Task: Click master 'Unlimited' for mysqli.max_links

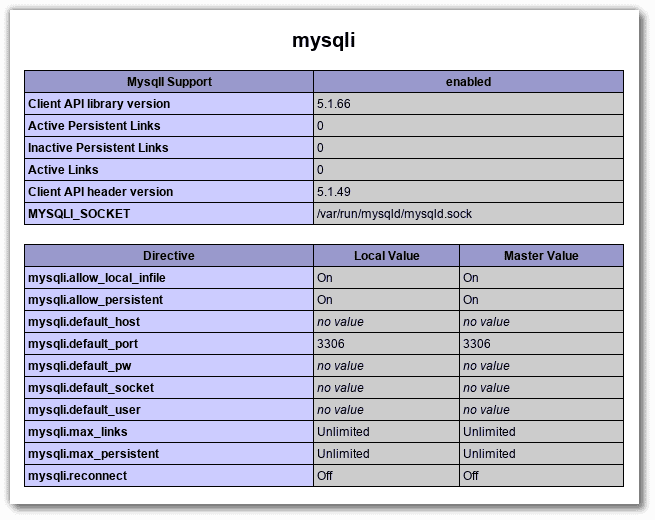Action: coord(489,432)
